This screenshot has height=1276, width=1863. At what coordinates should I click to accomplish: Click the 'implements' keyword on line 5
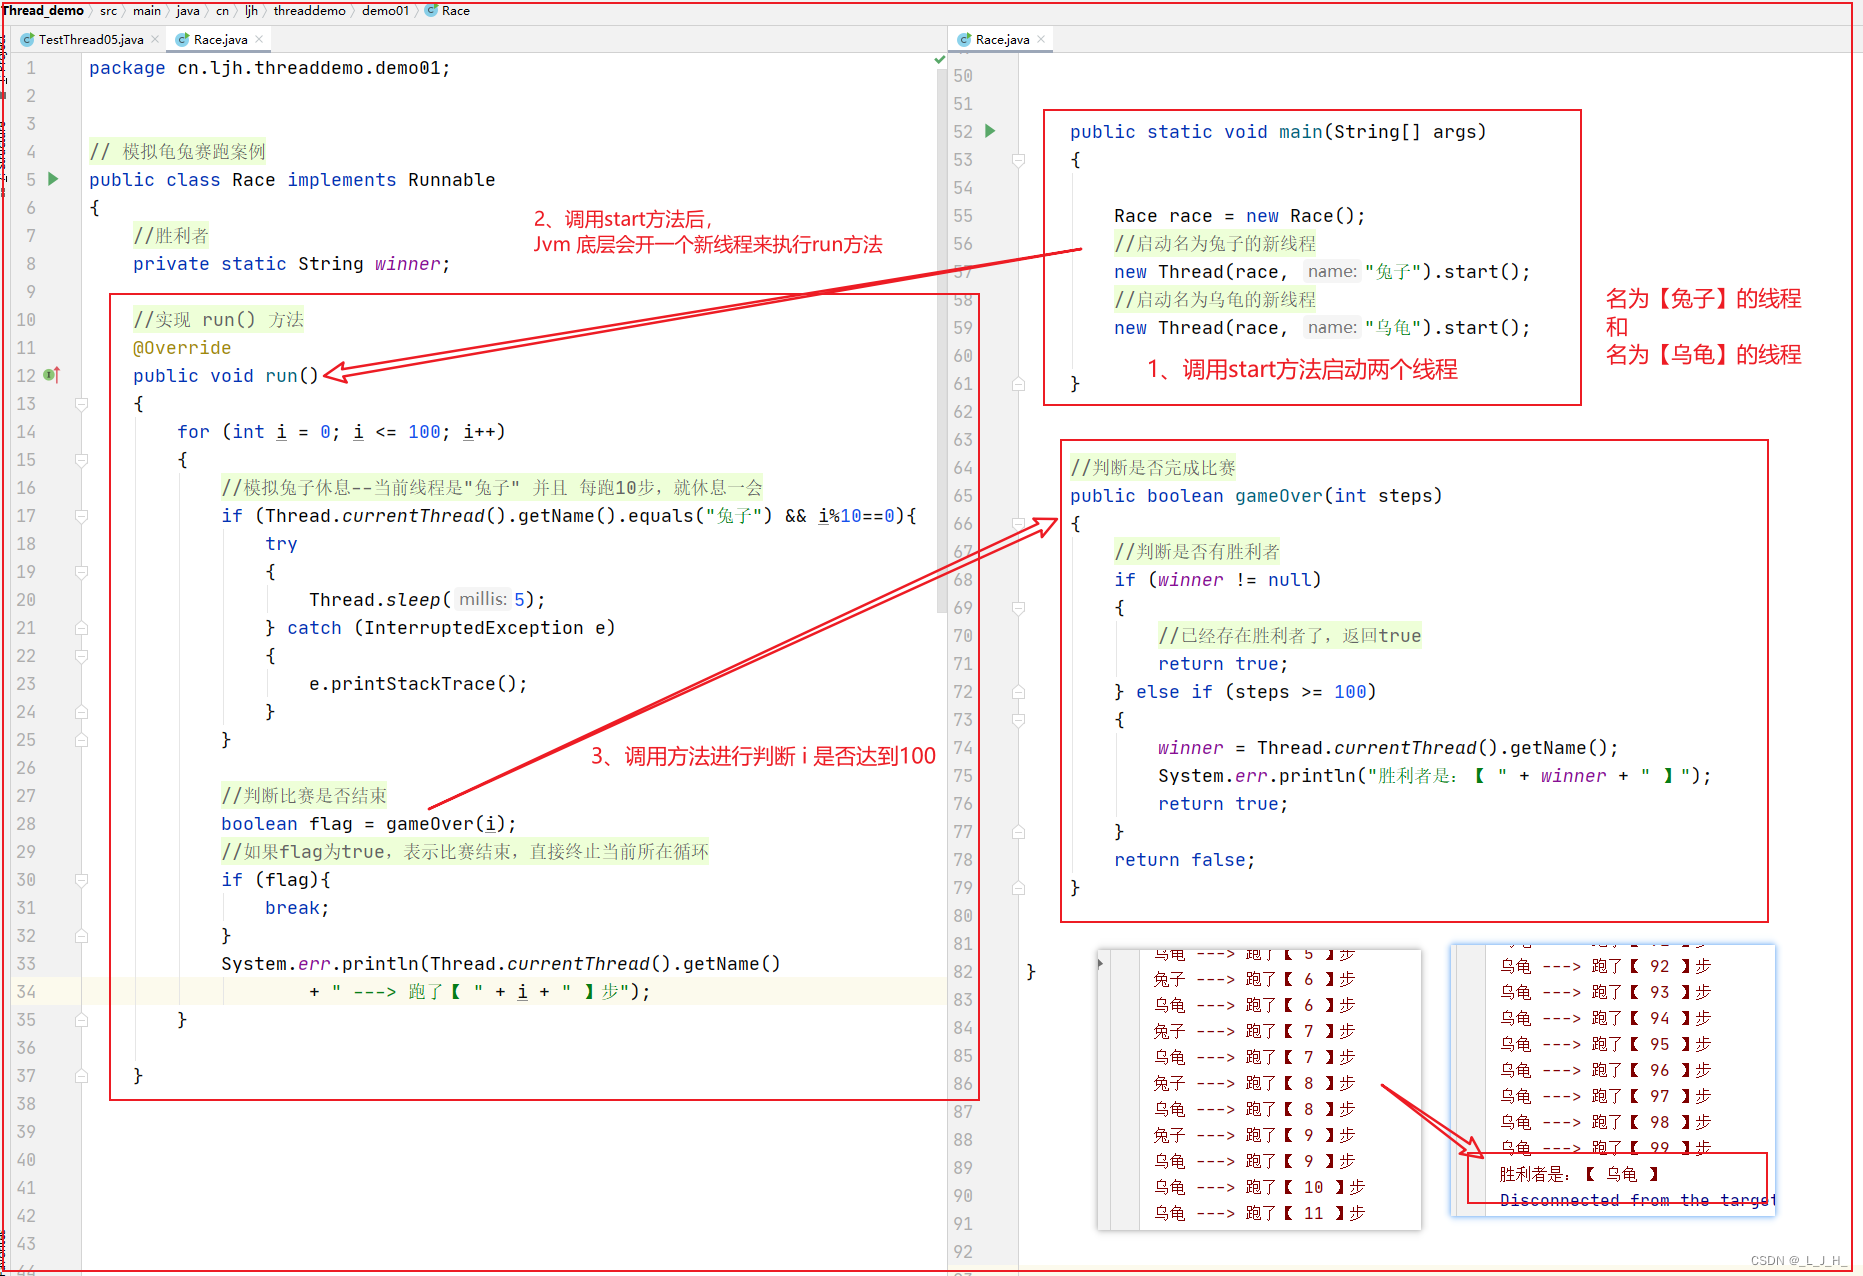pyautogui.click(x=342, y=180)
